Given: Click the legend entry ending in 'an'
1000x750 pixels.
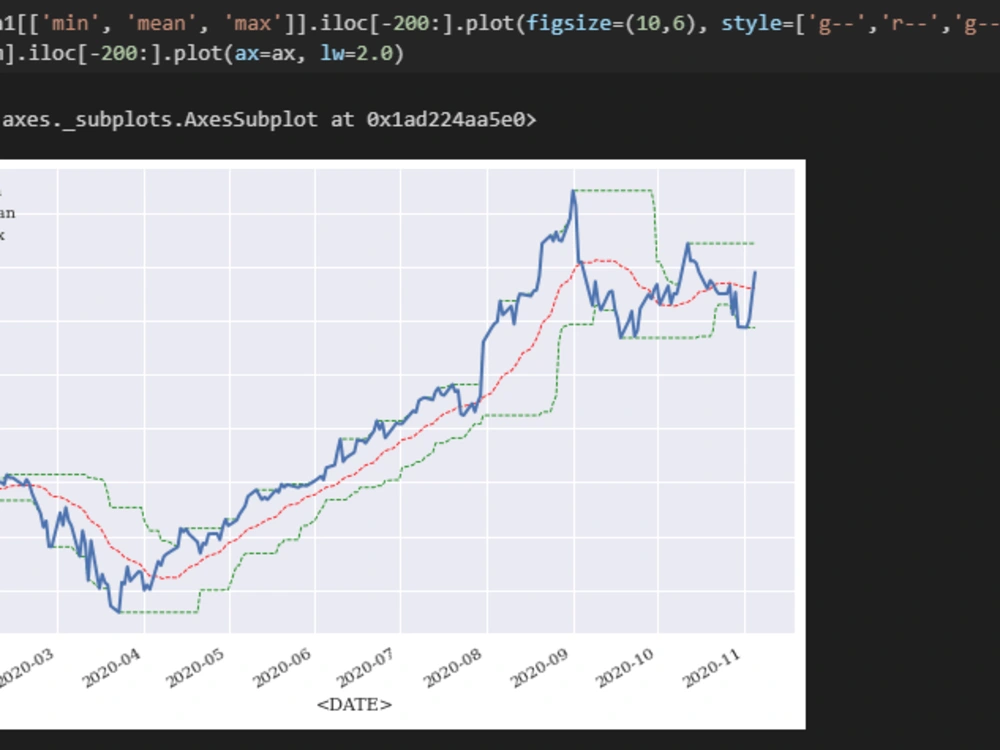Looking at the screenshot, I should pos(8,212).
